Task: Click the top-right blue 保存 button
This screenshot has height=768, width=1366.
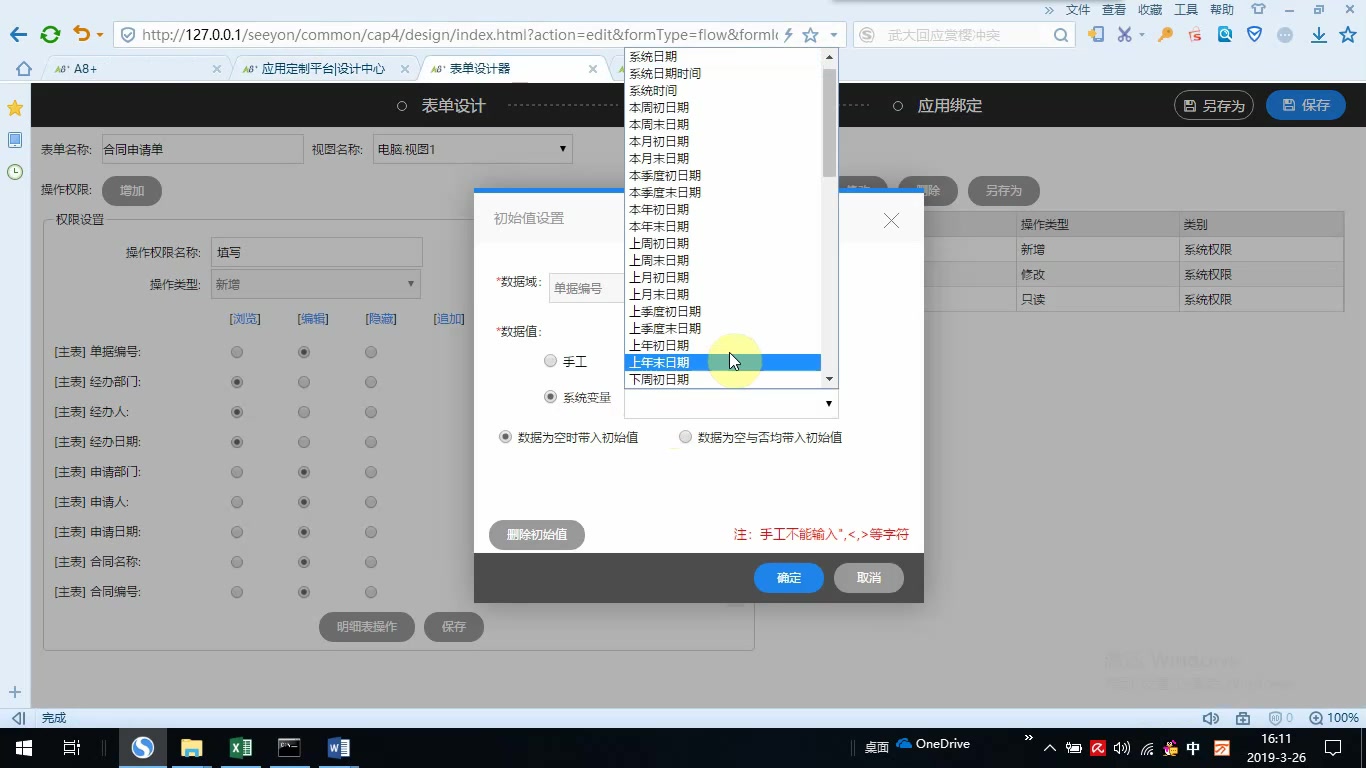Action: point(1305,105)
